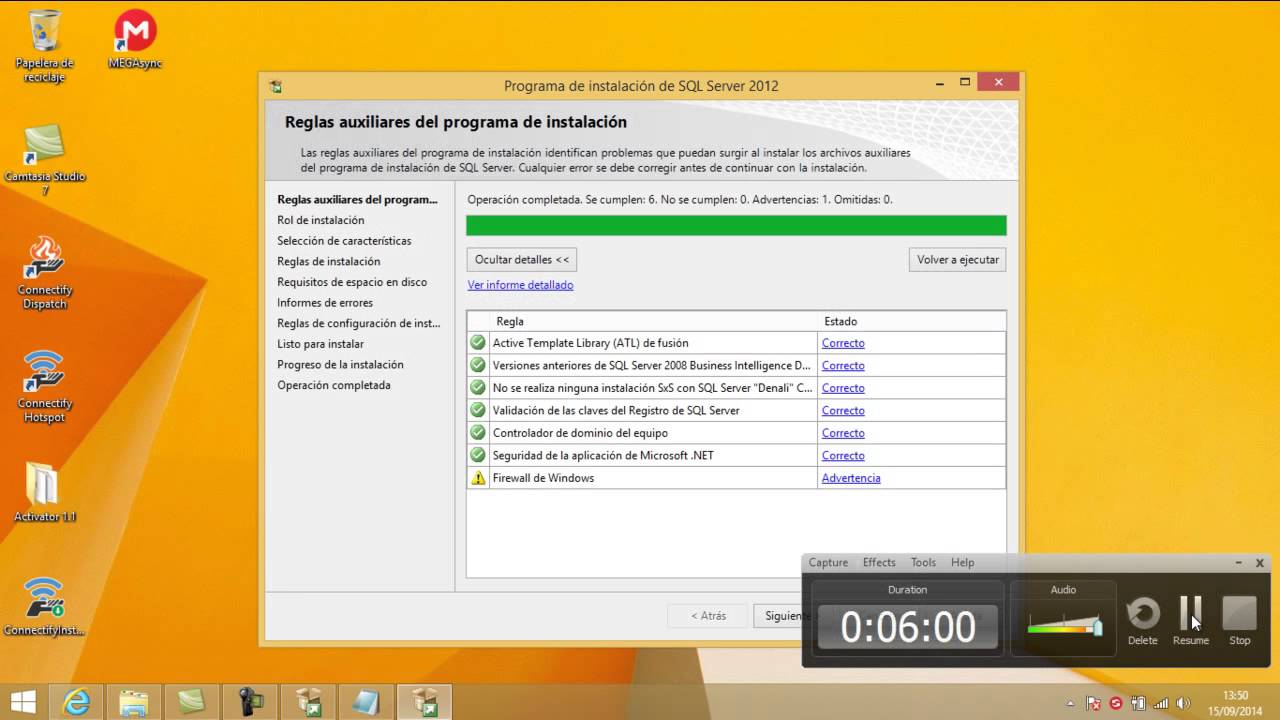Open Correcto link for Versiones anteriores row

[843, 366]
